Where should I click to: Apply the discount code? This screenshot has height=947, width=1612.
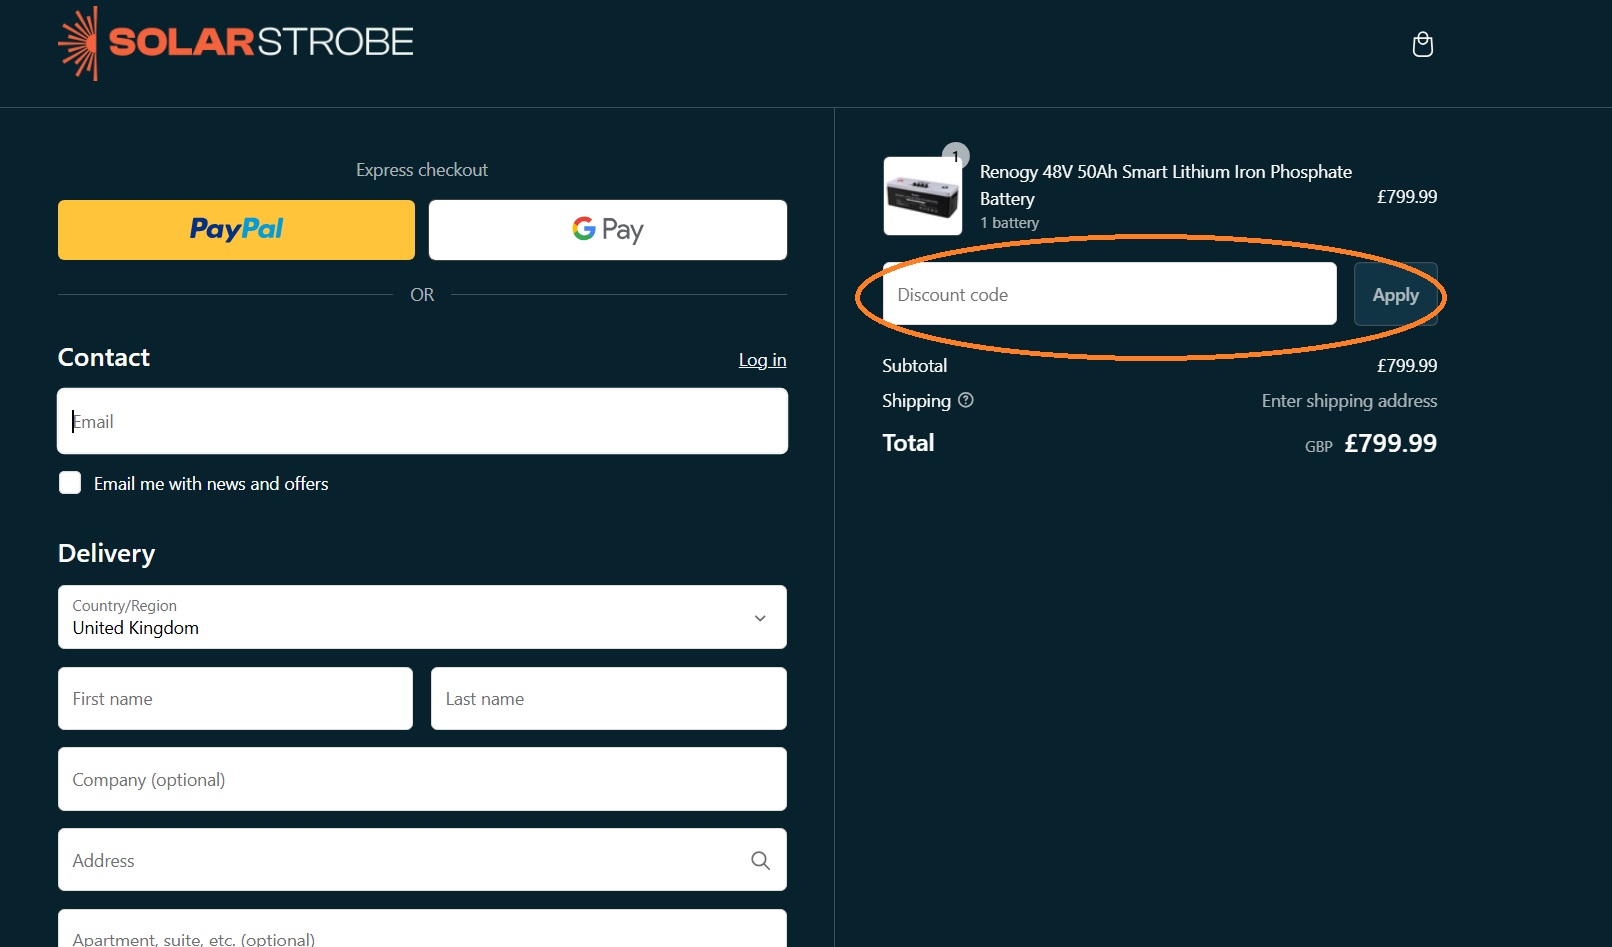(x=1395, y=294)
